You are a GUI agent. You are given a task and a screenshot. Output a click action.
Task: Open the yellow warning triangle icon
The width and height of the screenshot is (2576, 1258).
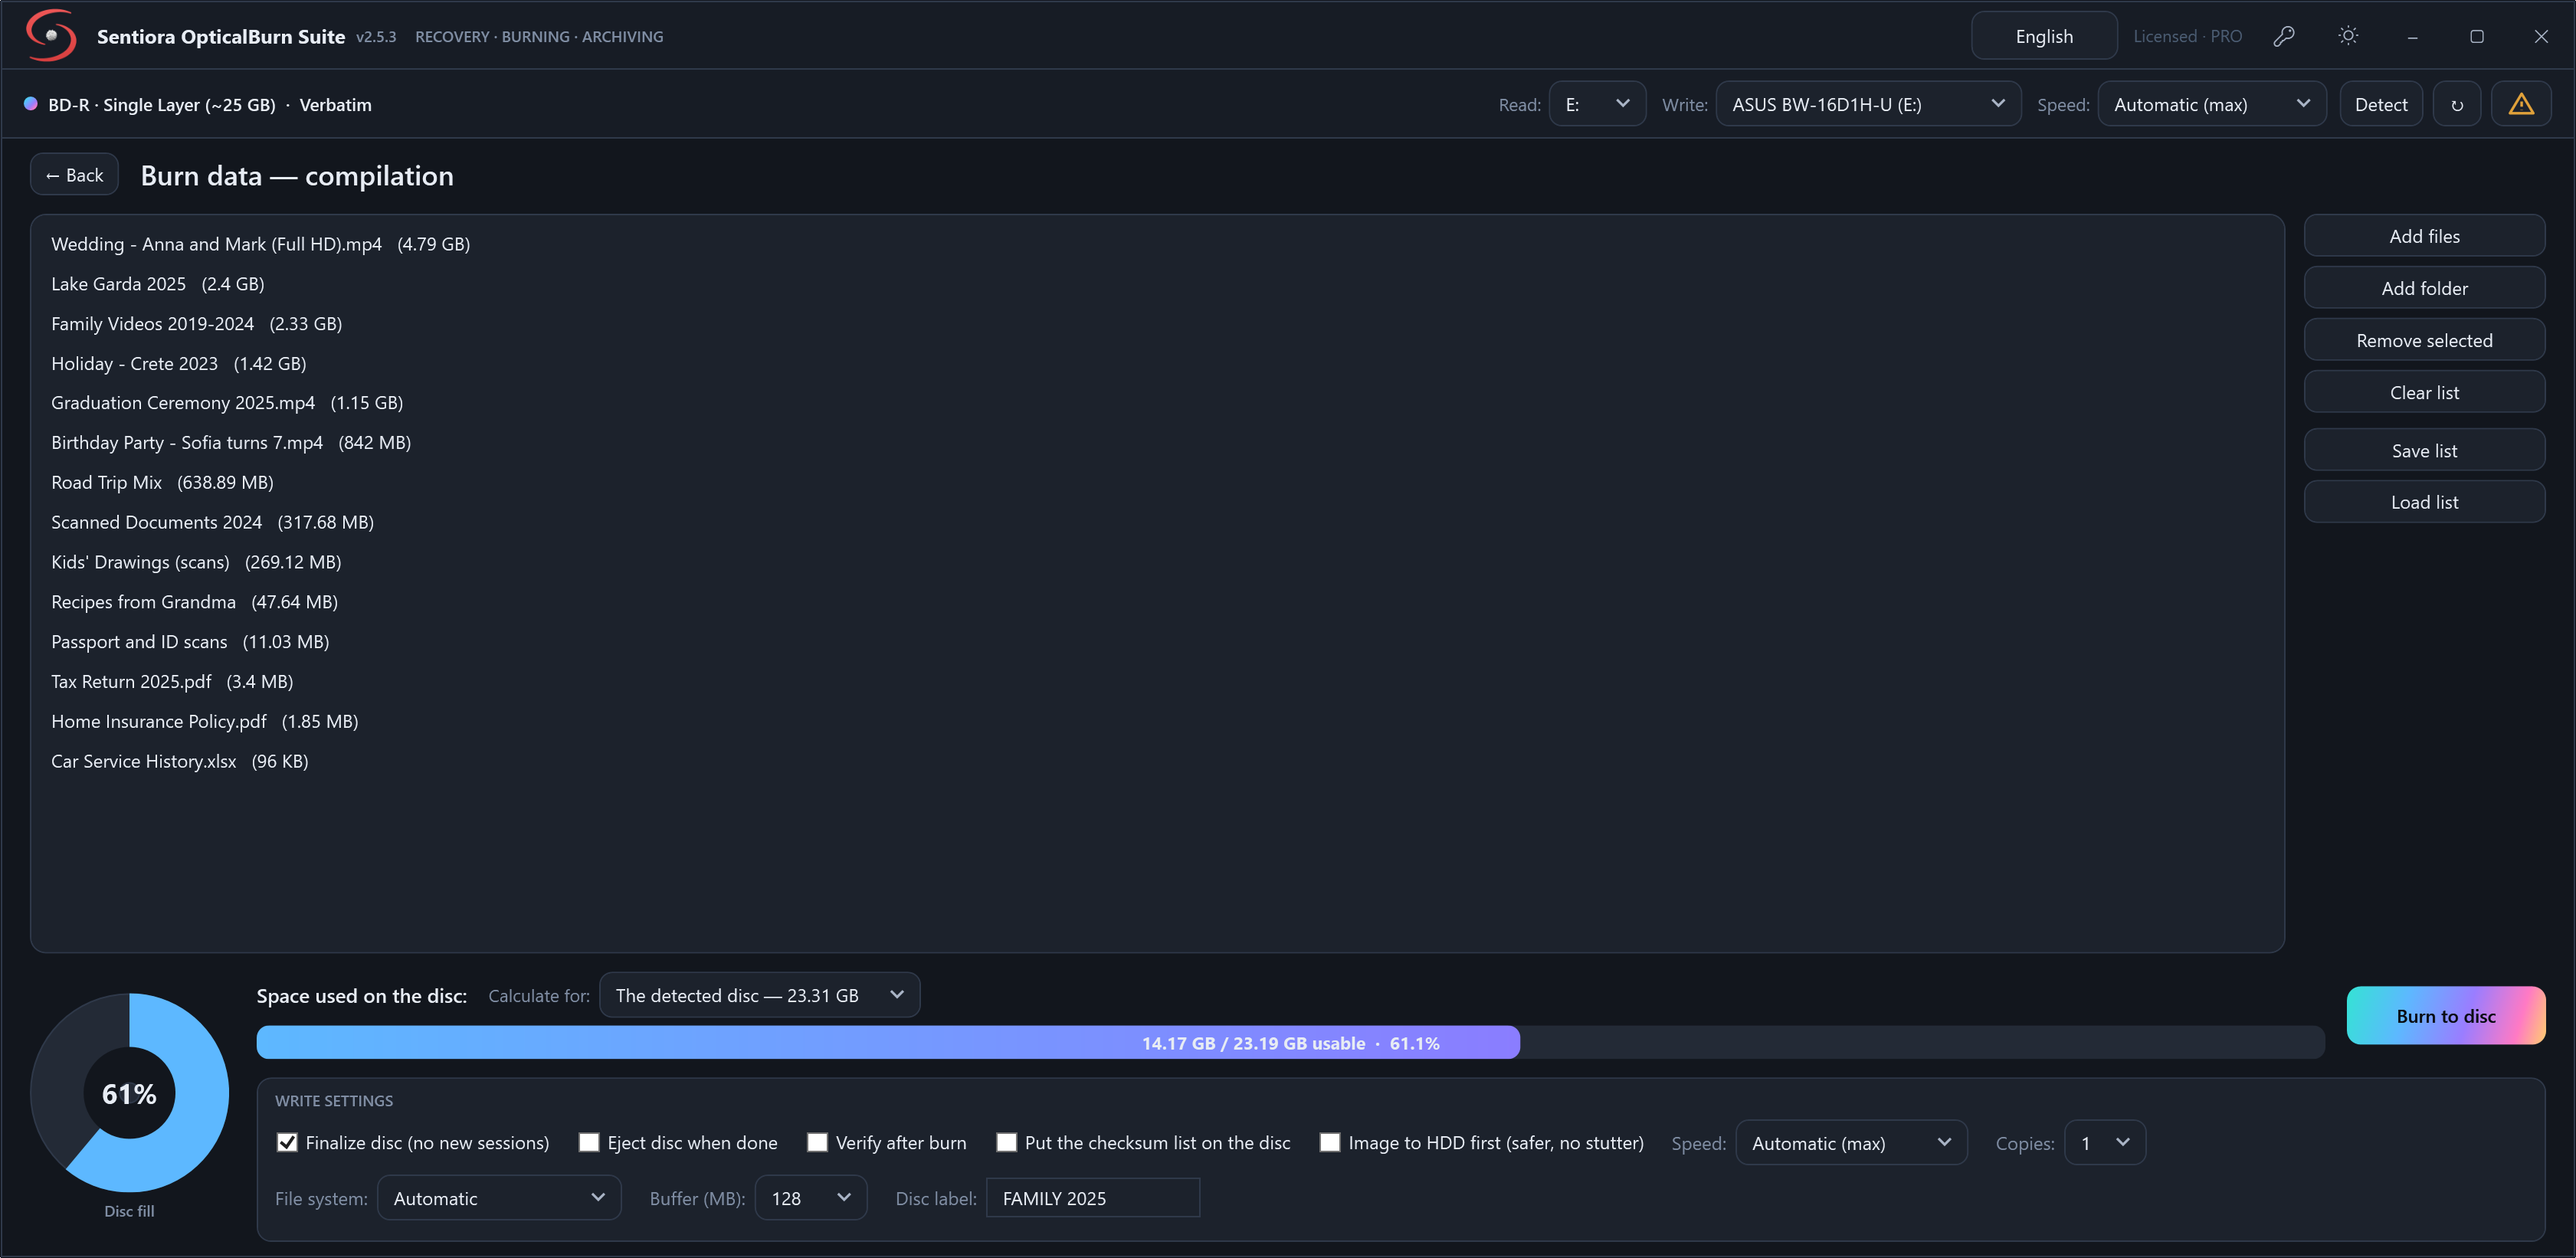click(x=2520, y=104)
